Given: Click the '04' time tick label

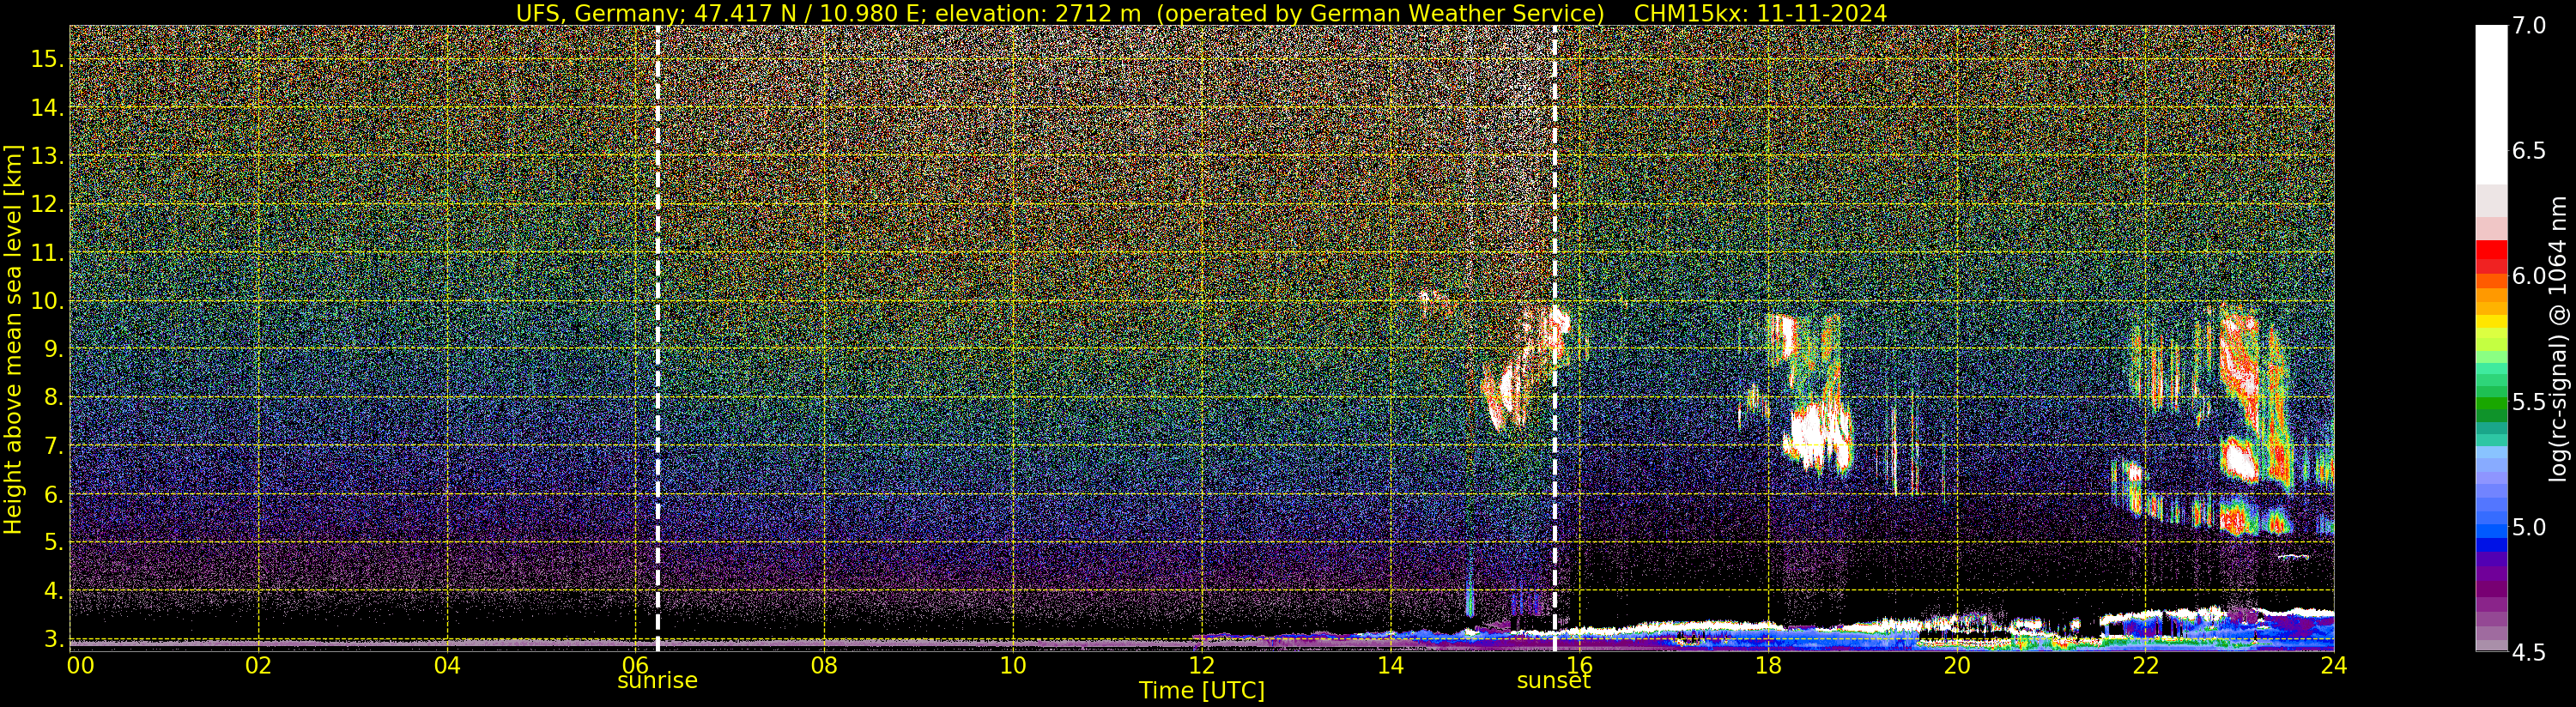Looking at the screenshot, I should [x=447, y=665].
